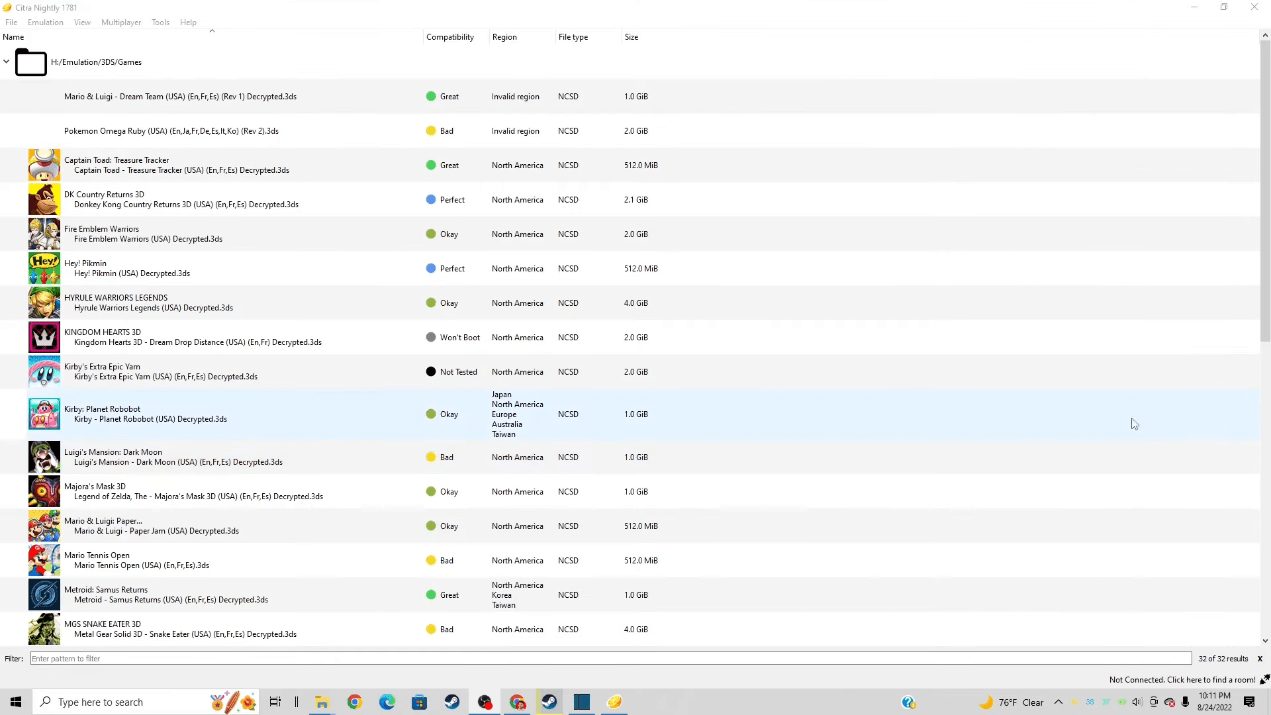Select the Luigi's Mansion: Dark Moon game icon

click(x=44, y=457)
